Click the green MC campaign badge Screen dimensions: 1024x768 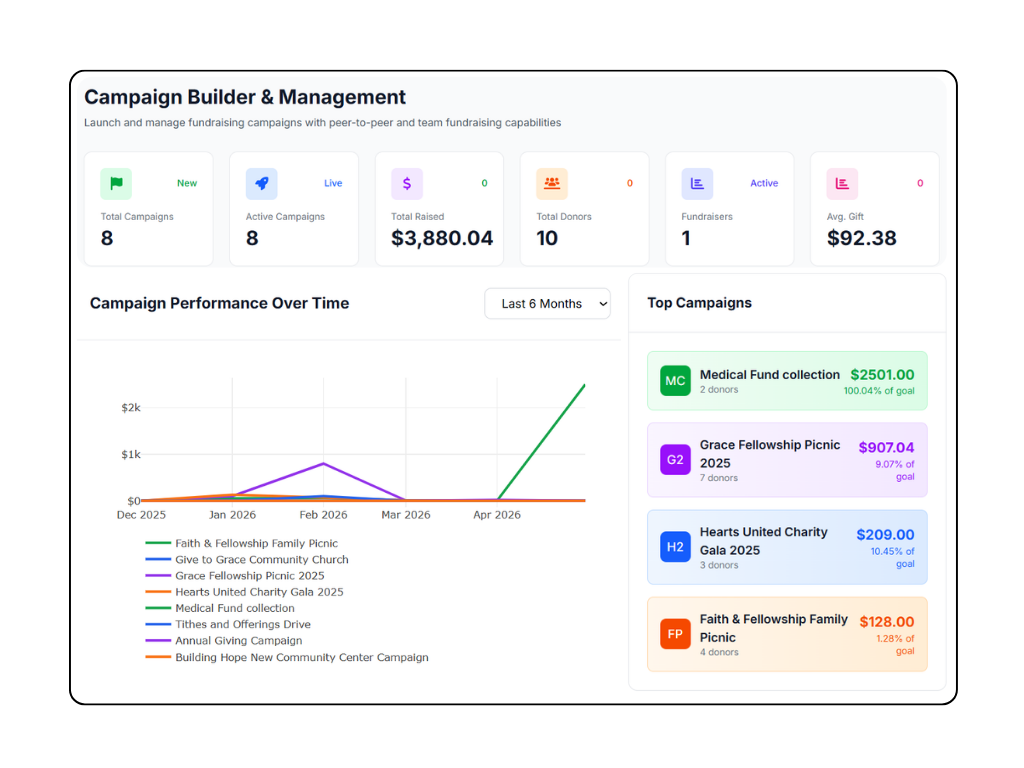point(675,381)
